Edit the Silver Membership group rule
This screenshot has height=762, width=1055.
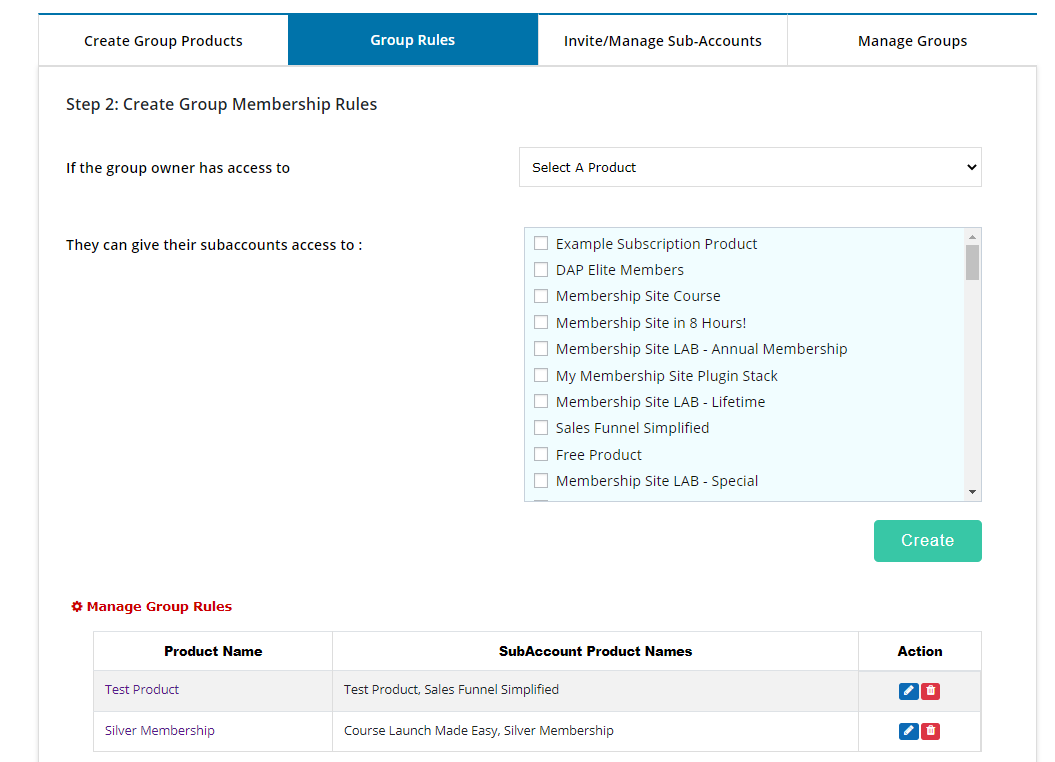[908, 731]
